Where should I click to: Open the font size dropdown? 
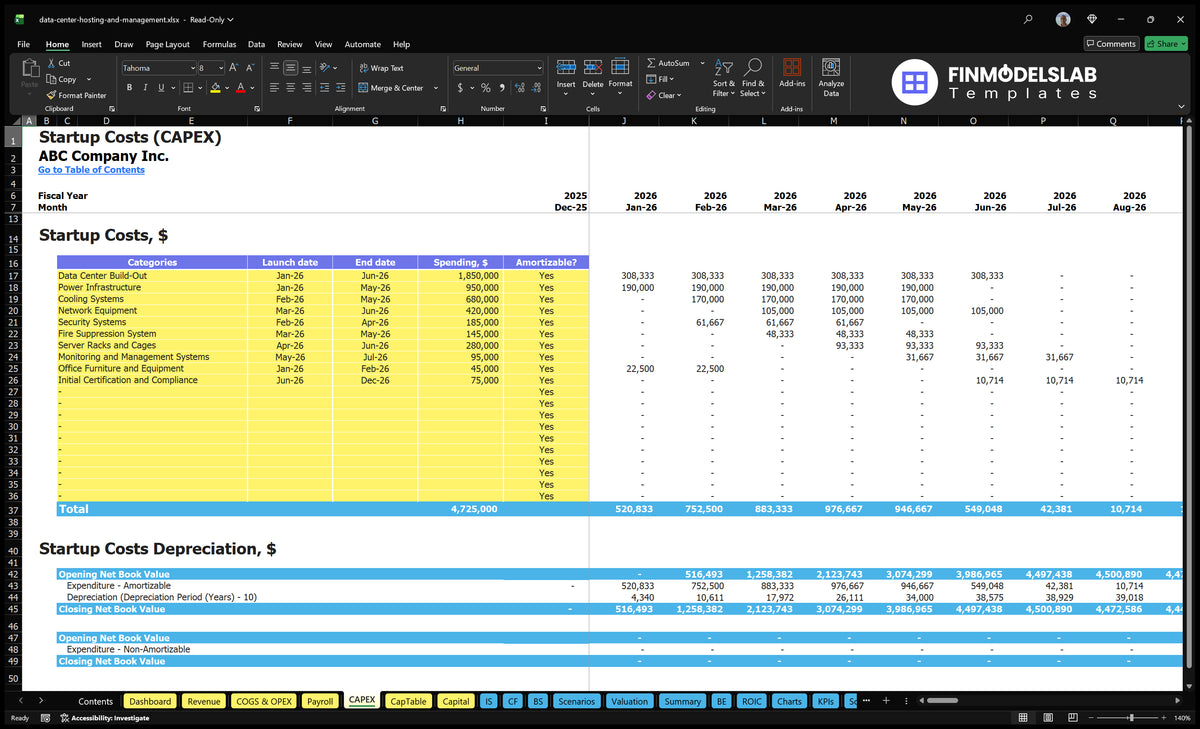pos(220,68)
